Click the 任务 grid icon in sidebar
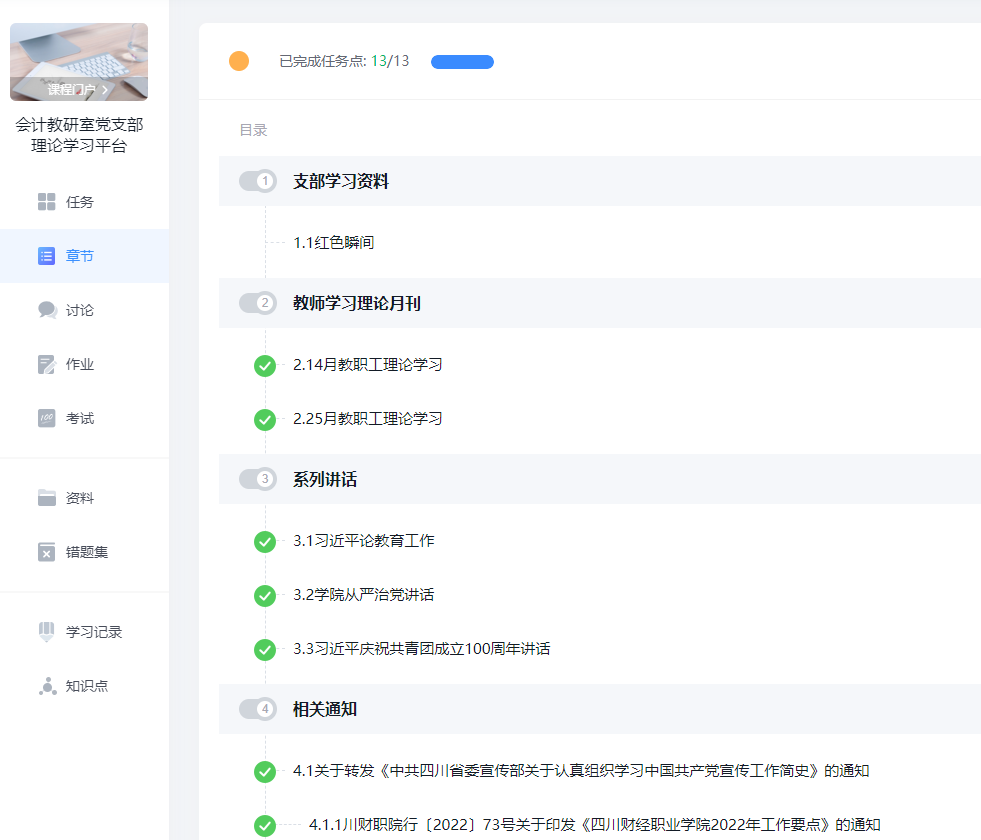The width and height of the screenshot is (981, 840). (47, 202)
